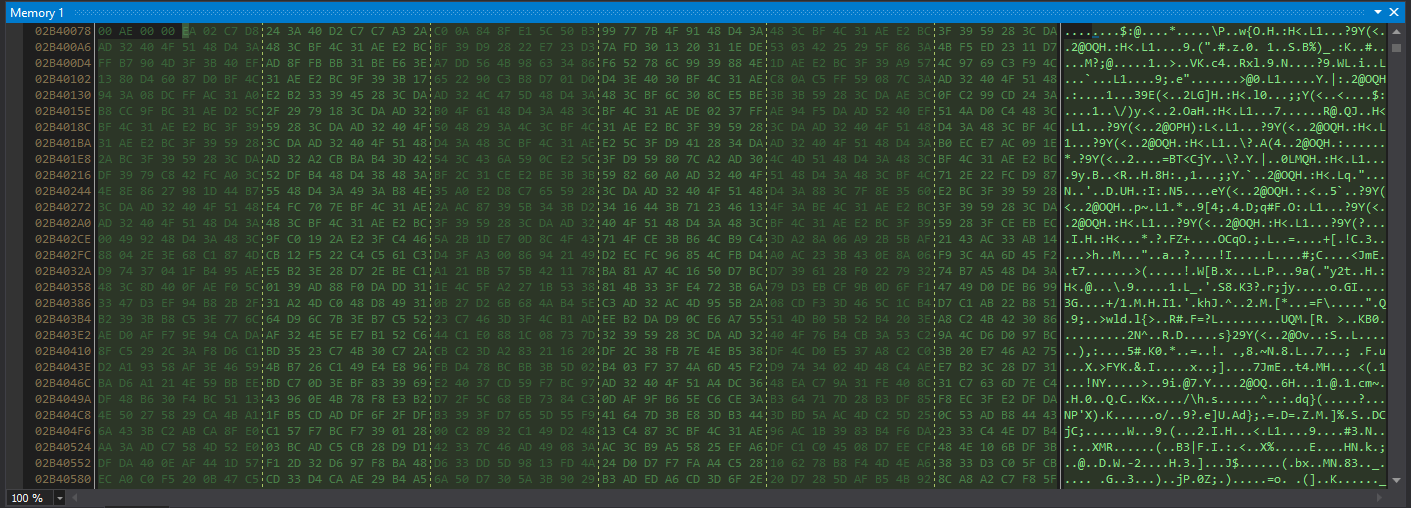Screen dimensions: 1411x508
Task: Click the vertical scrollbar up arrow
Action: pos(1397,31)
